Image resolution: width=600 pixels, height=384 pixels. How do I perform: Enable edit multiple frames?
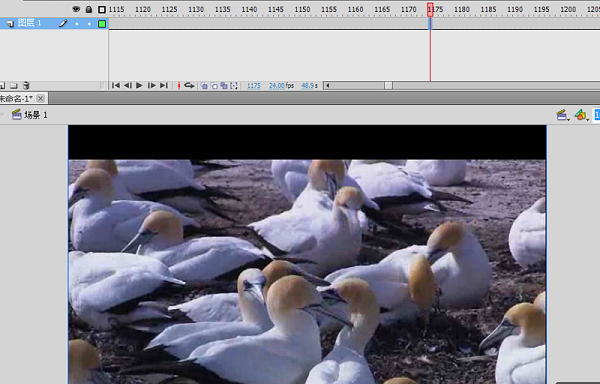click(224, 86)
